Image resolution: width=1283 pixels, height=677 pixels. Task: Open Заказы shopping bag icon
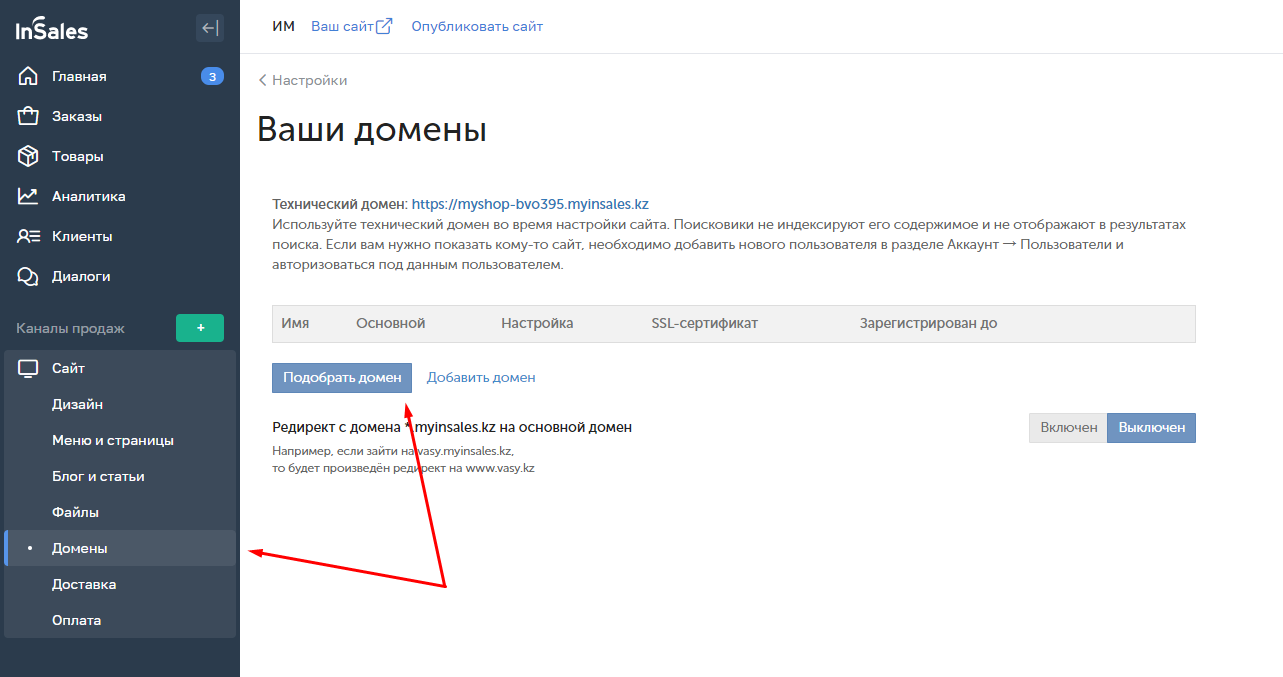28,116
